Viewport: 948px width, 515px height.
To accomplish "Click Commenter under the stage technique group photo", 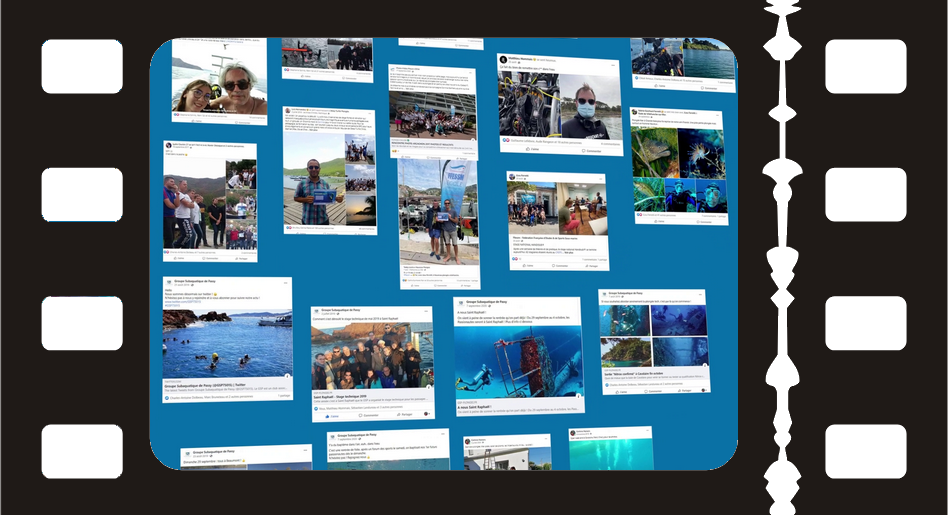I will [370, 415].
